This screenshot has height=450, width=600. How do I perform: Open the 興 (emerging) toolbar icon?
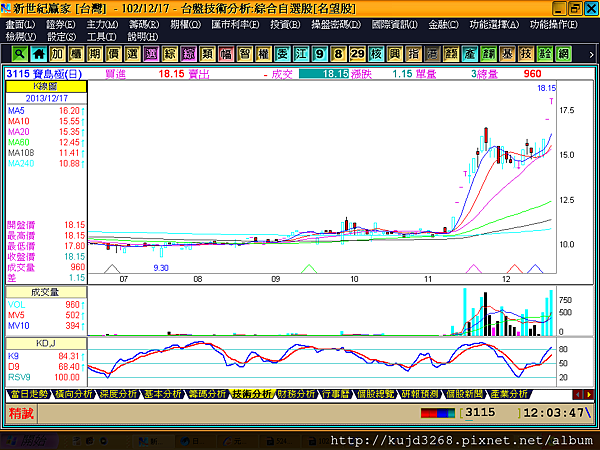coord(395,54)
